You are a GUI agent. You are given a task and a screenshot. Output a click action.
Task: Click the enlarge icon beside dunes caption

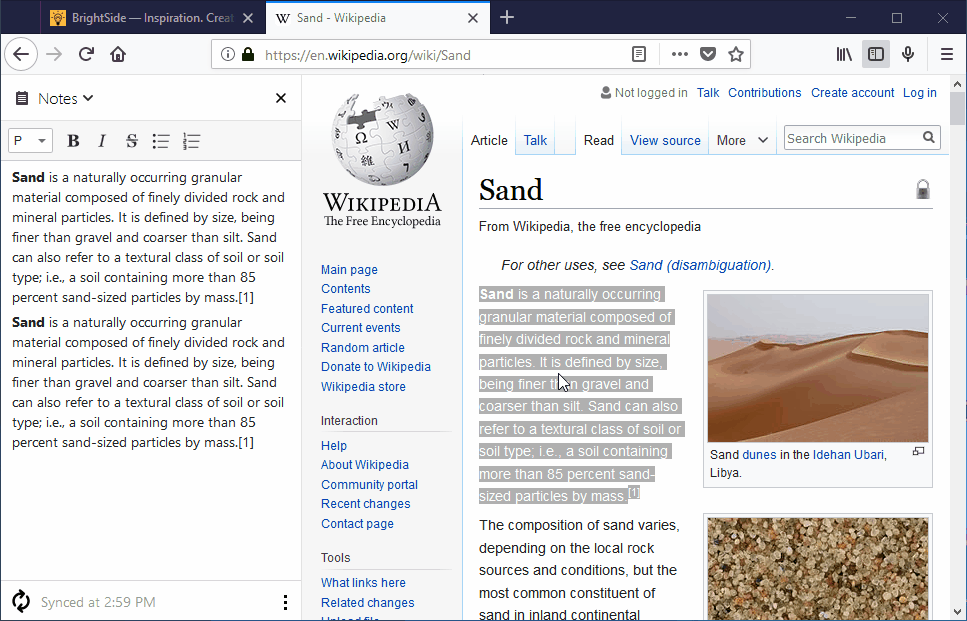pyautogui.click(x=918, y=451)
